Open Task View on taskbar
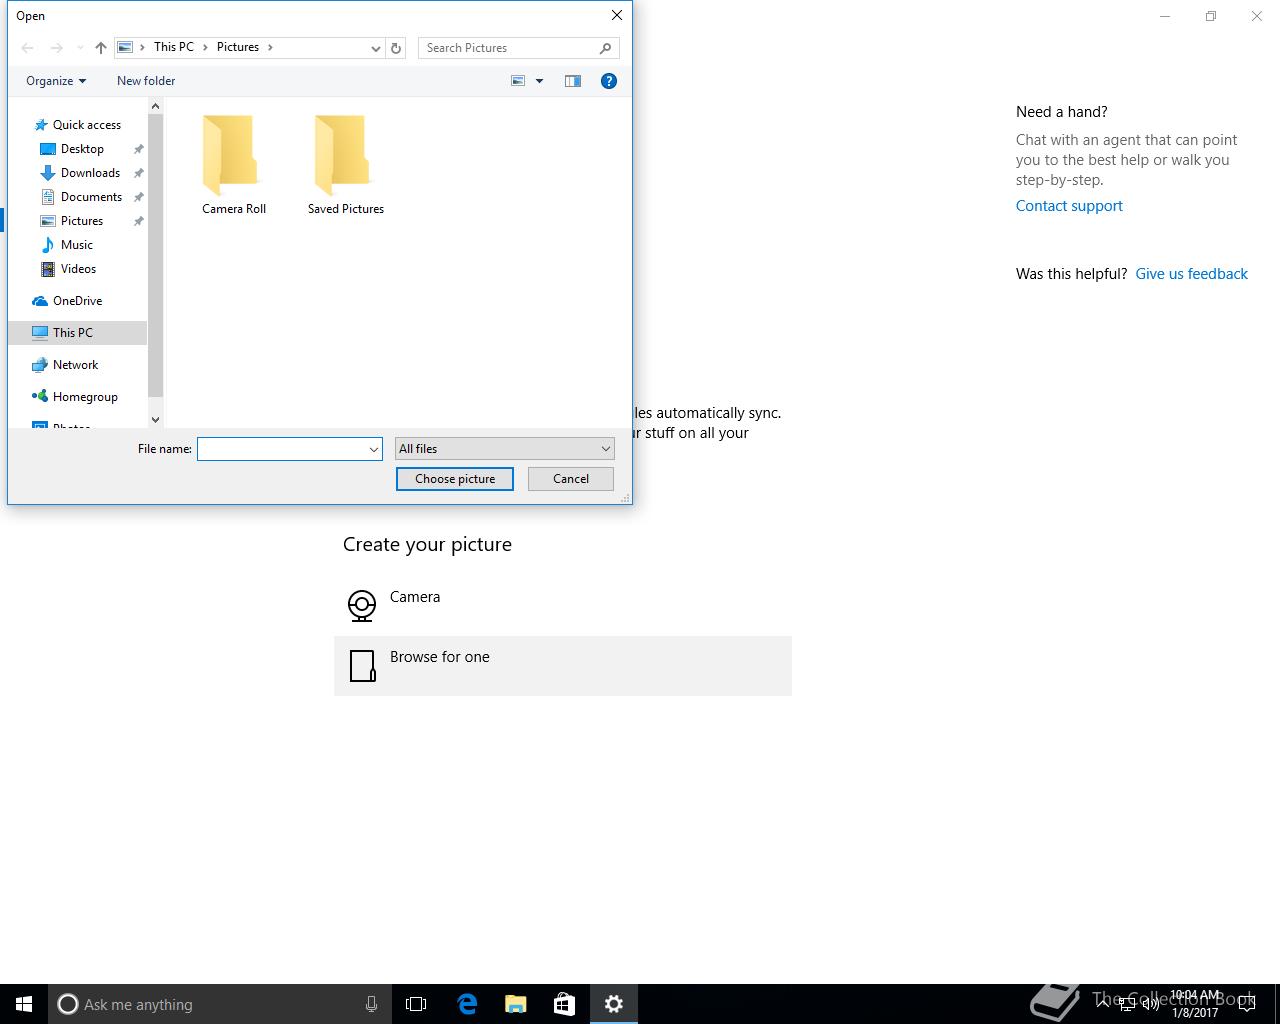This screenshot has height=1024, width=1280. (x=416, y=1004)
